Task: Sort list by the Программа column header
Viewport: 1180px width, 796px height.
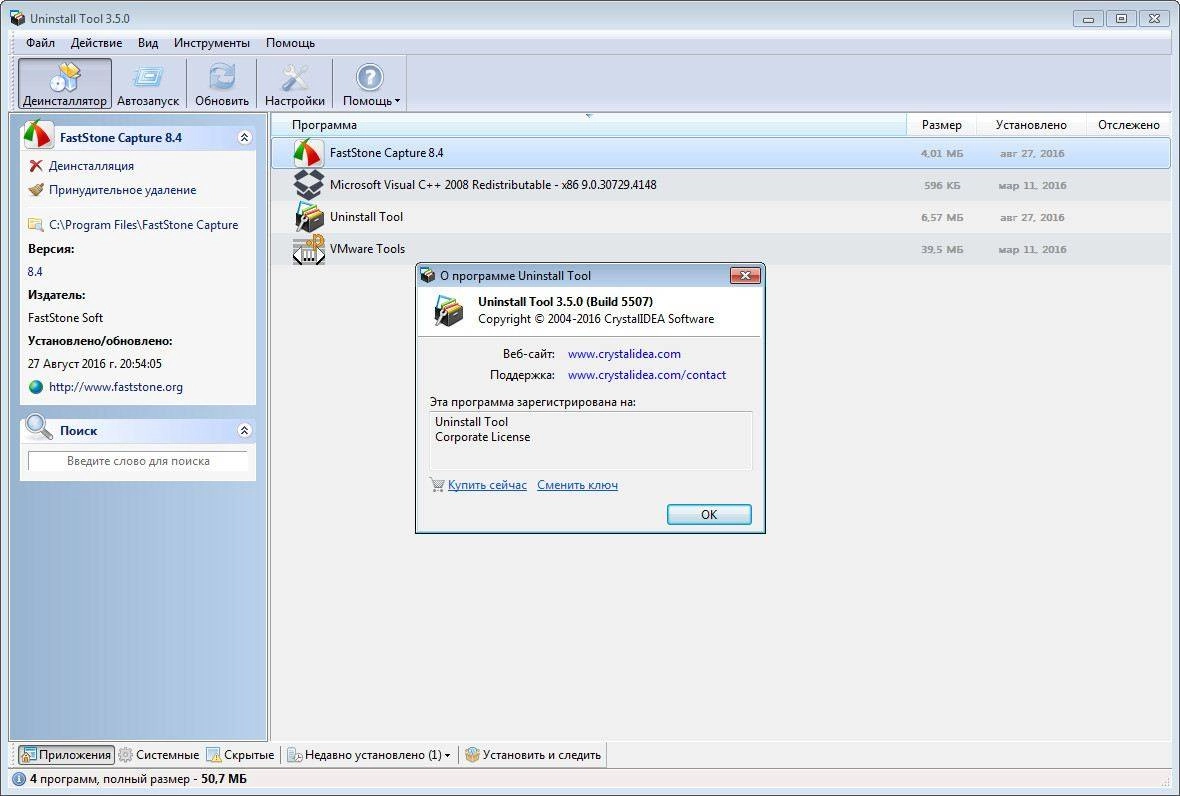Action: [x=588, y=125]
